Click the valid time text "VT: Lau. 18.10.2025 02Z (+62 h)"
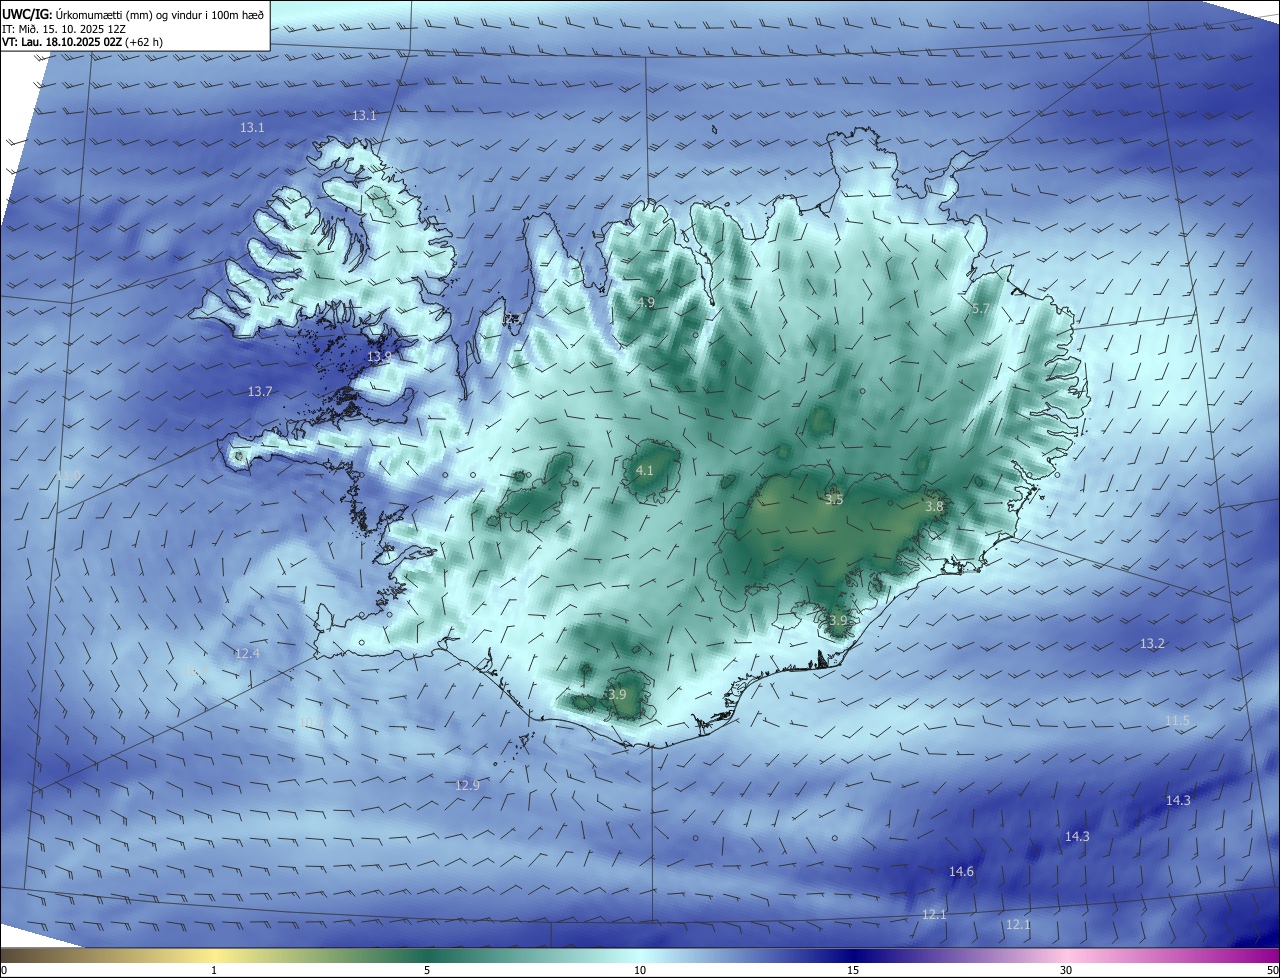 point(83,41)
